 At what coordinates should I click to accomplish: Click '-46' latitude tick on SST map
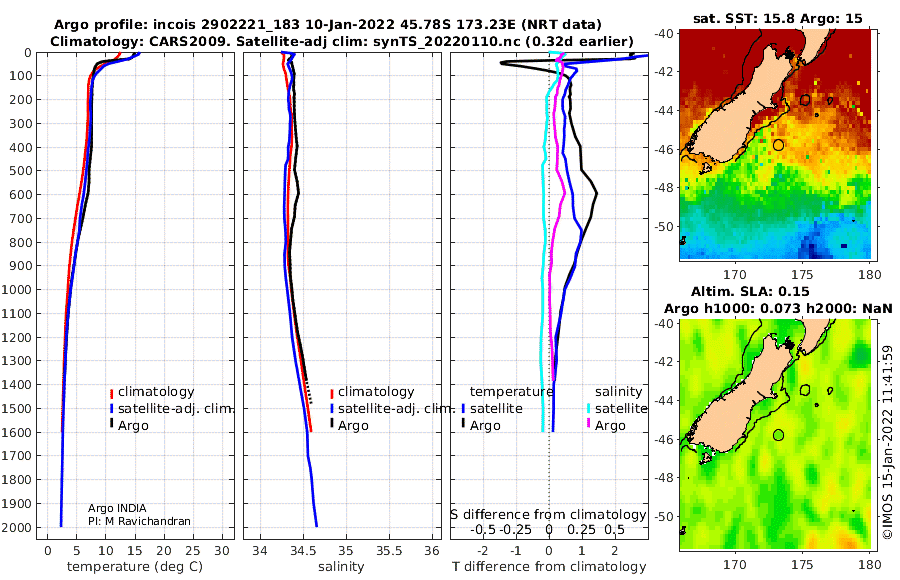click(x=664, y=149)
